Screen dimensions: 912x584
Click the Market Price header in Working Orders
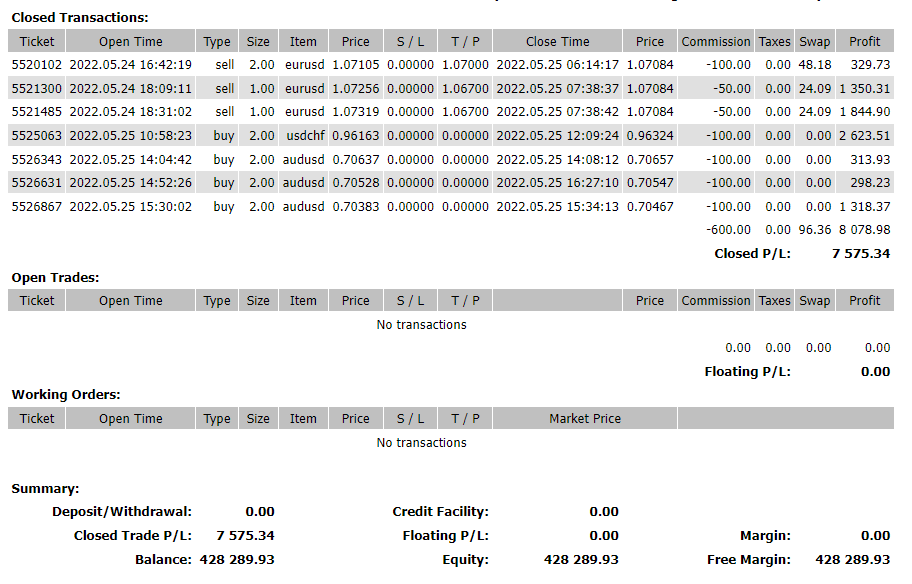(x=584, y=419)
